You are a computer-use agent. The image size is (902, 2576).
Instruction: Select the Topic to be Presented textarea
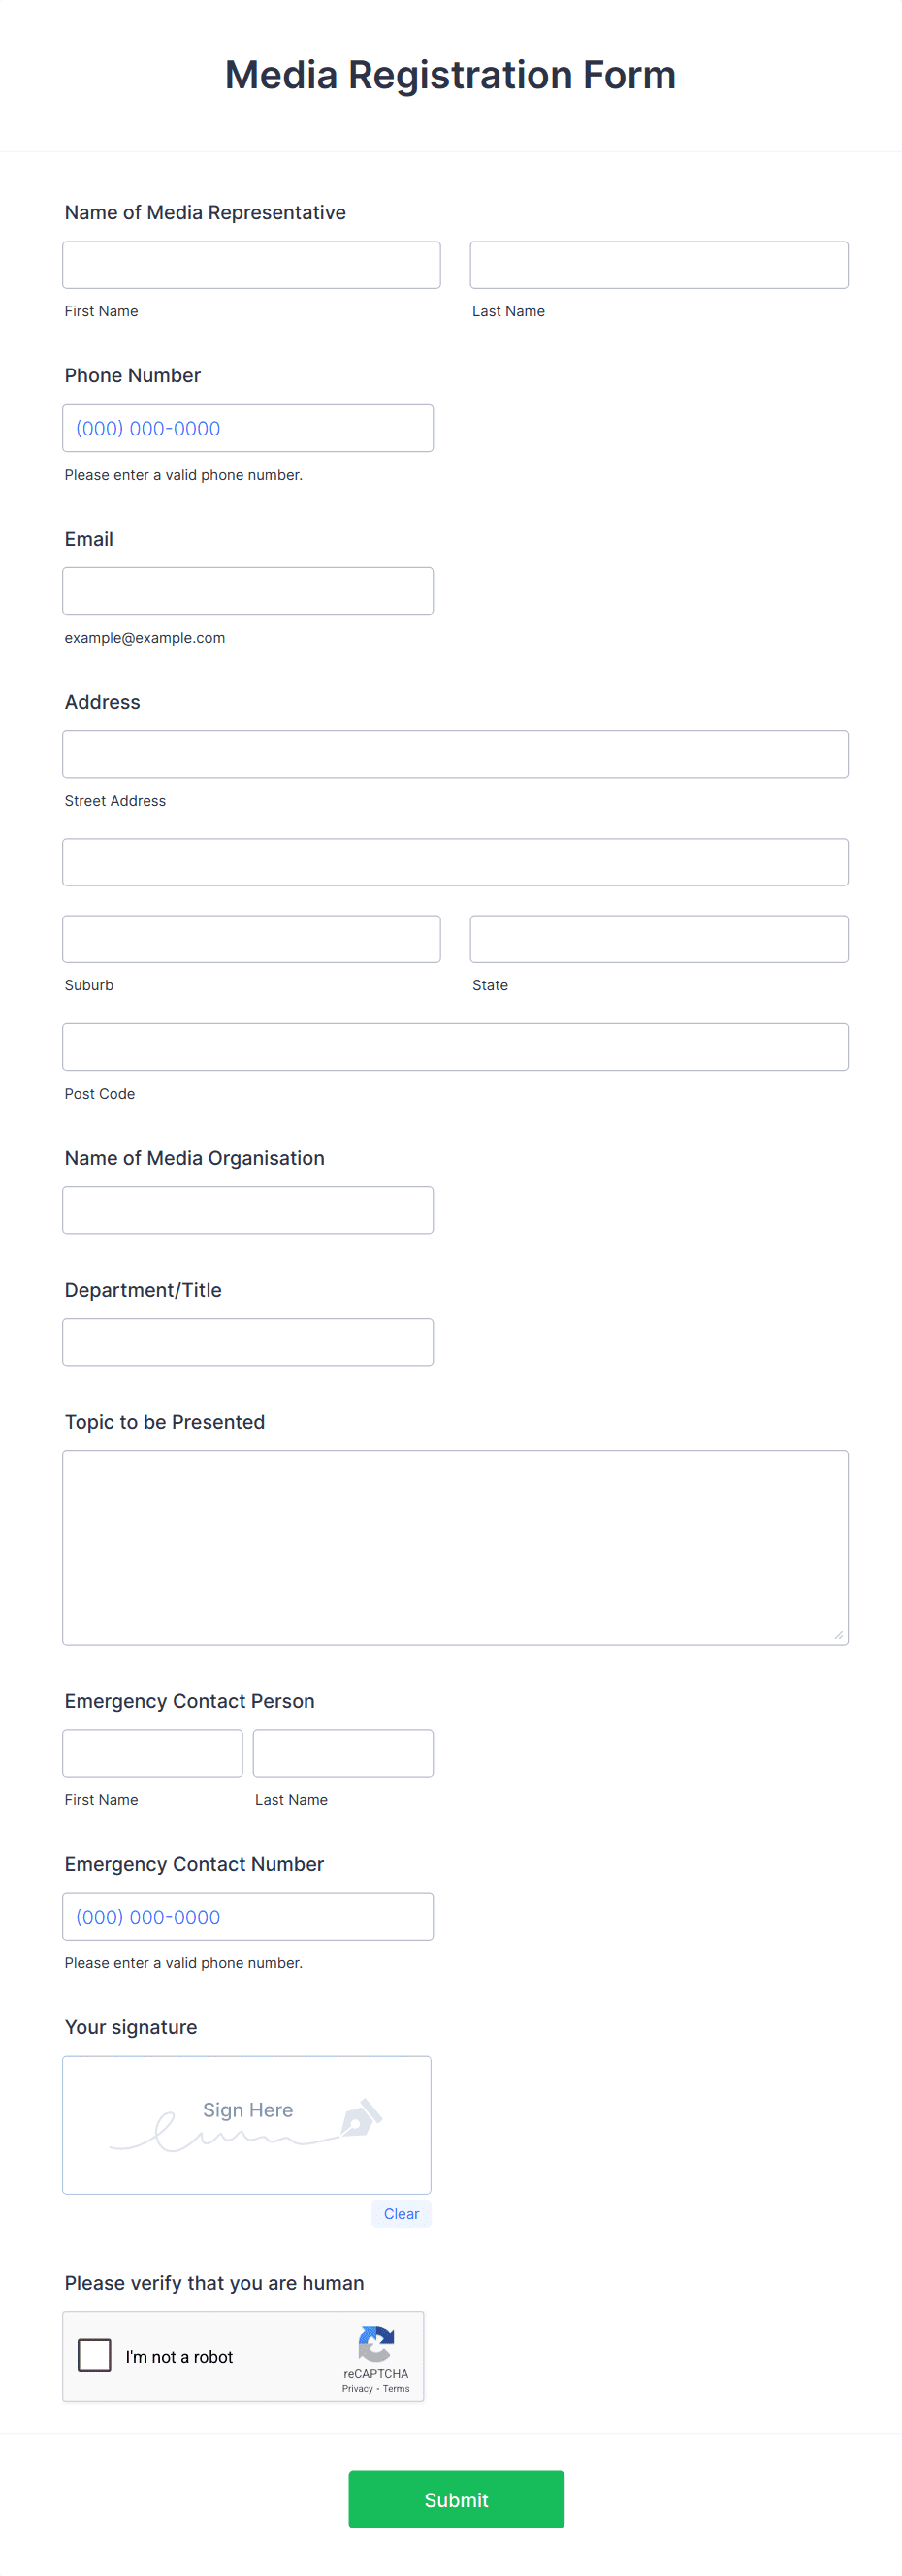click(x=455, y=1545)
